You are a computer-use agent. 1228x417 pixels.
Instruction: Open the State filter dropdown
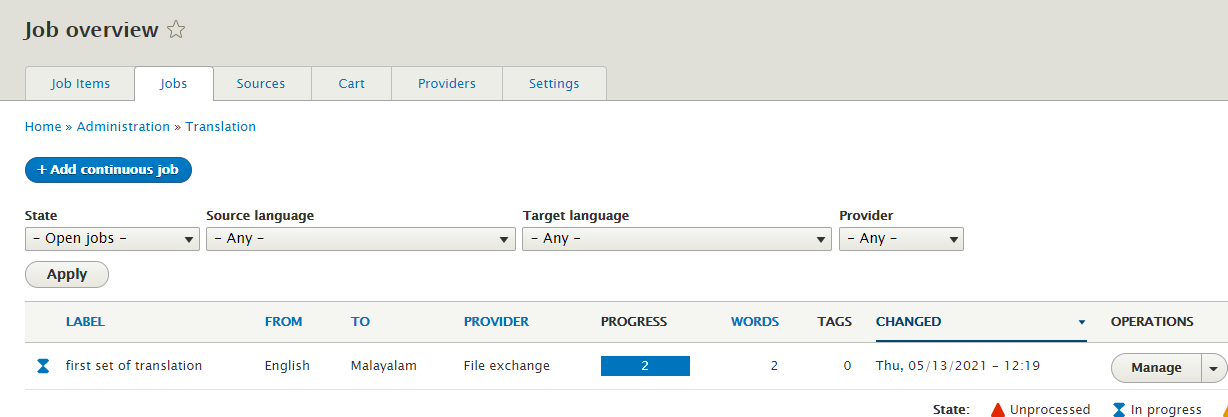(112, 239)
